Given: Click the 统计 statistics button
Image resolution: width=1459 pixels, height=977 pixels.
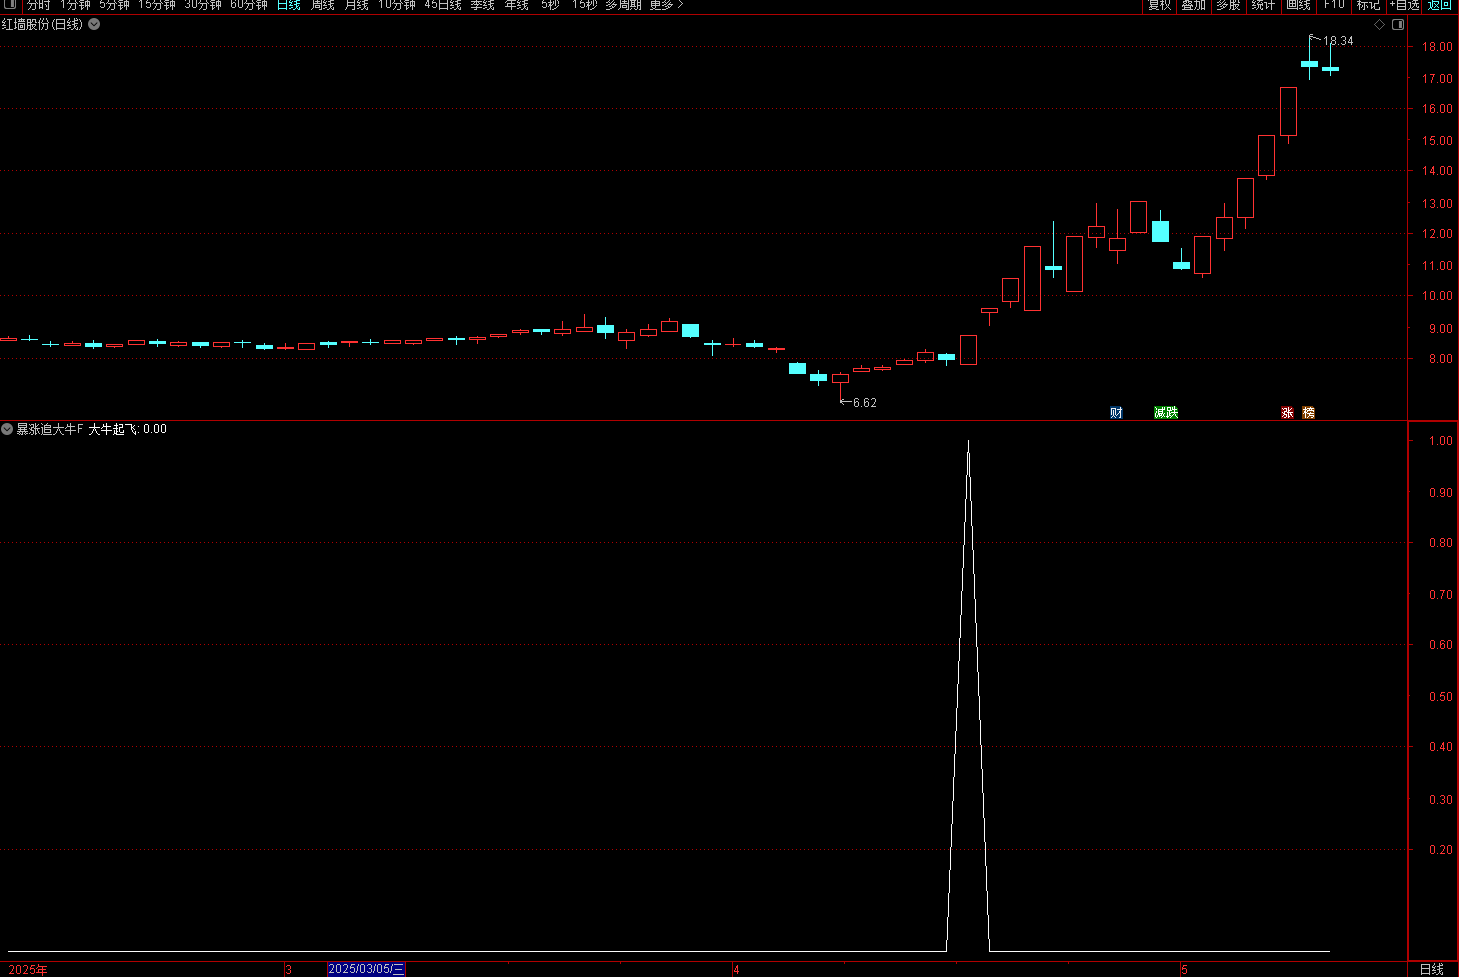Looking at the screenshot, I should tap(1263, 5).
